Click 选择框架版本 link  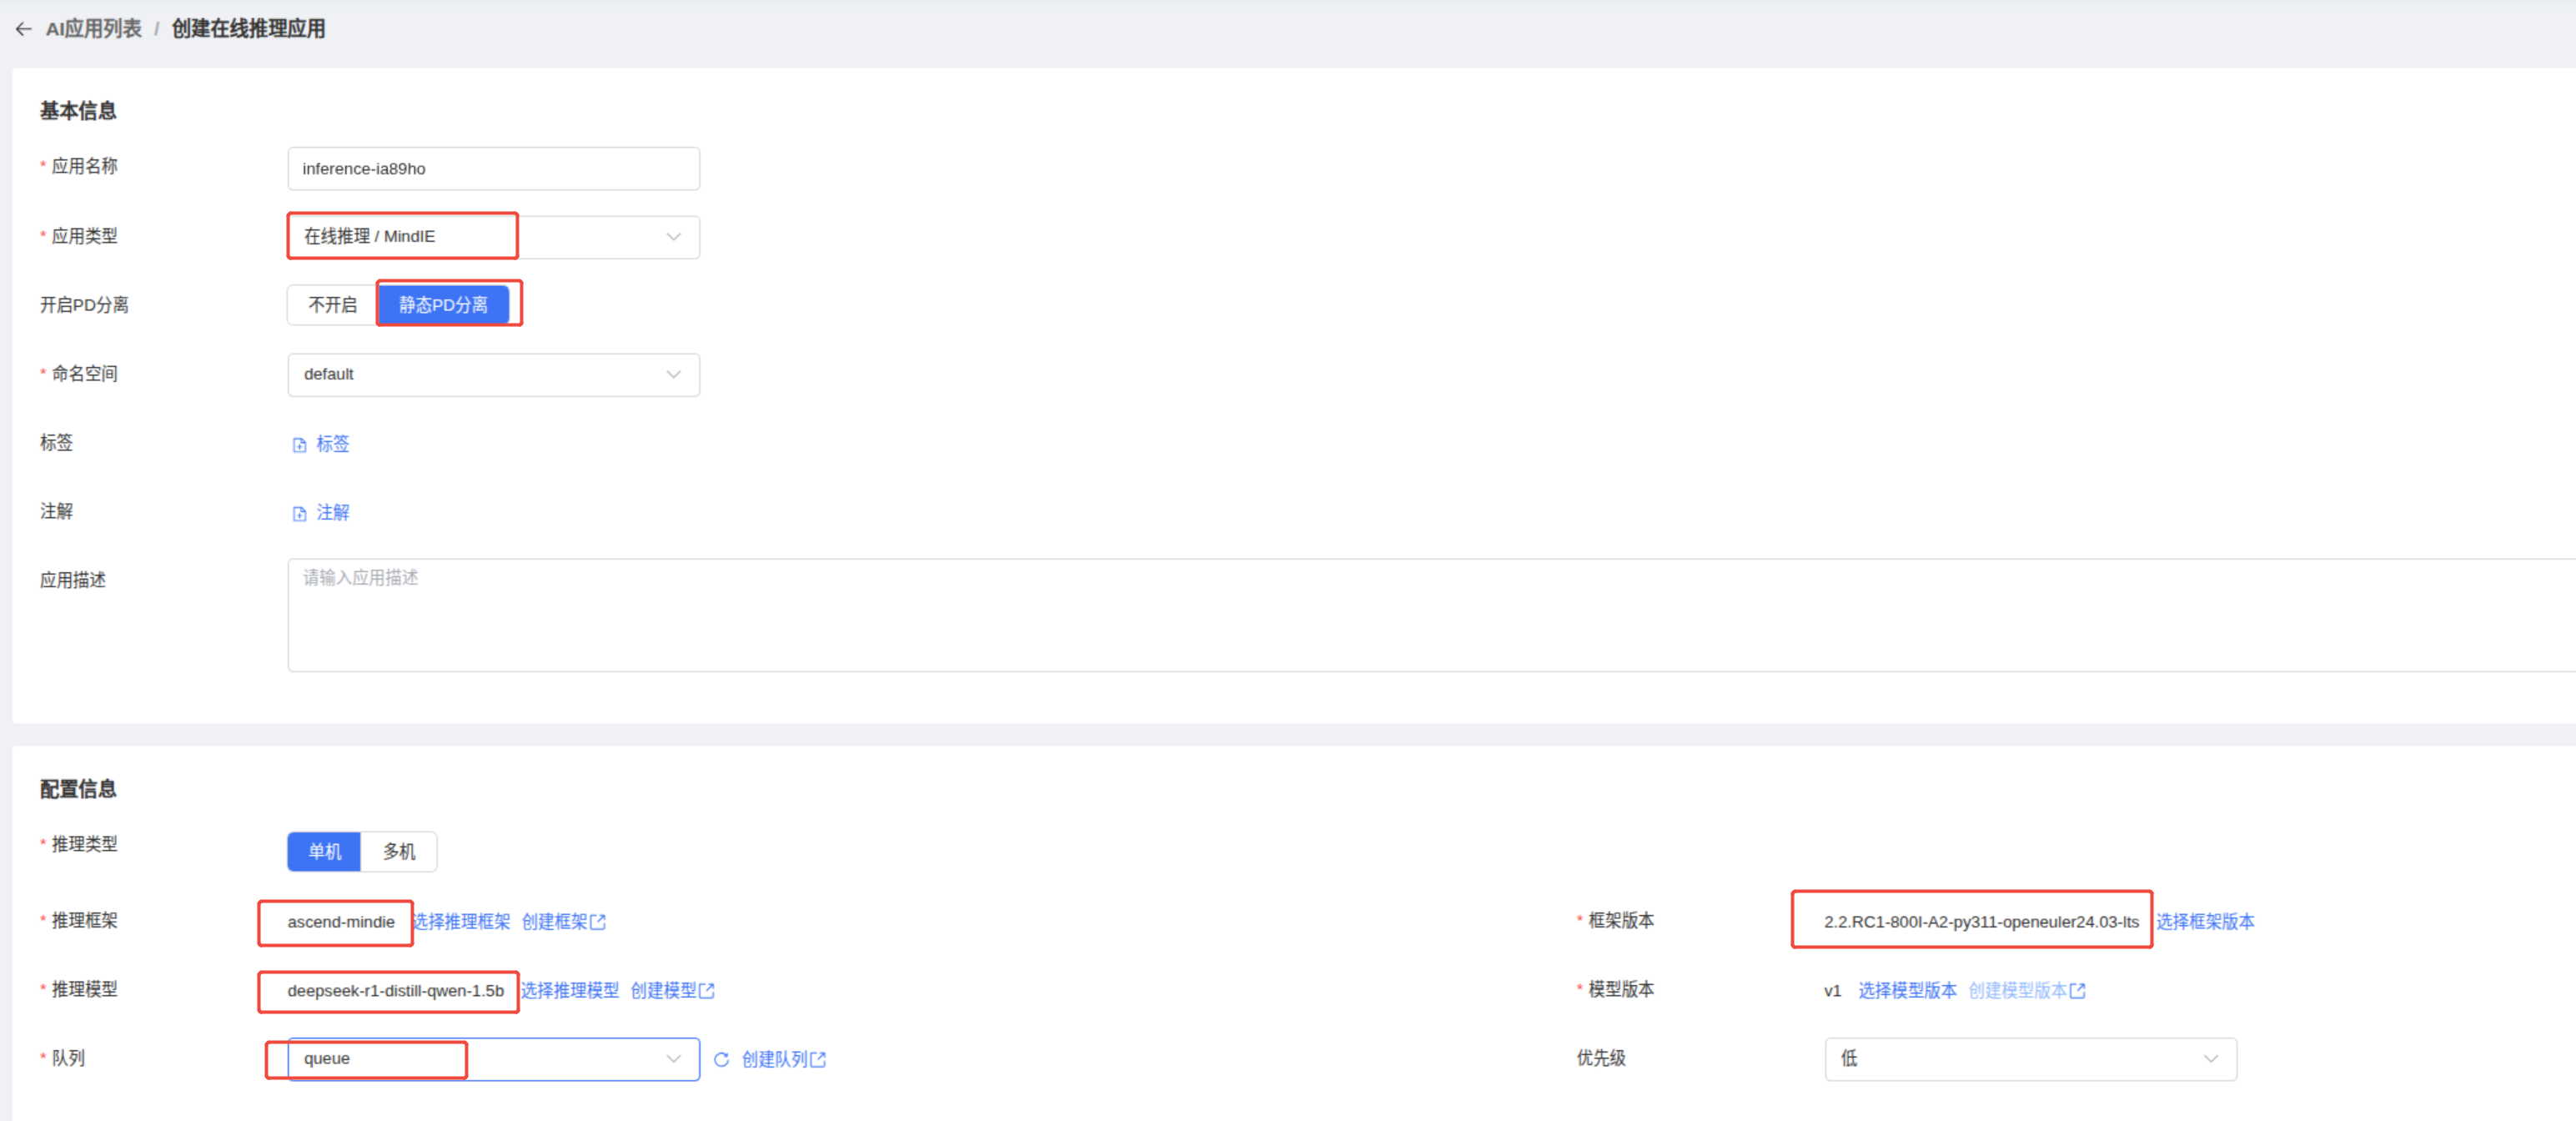pos(2204,922)
